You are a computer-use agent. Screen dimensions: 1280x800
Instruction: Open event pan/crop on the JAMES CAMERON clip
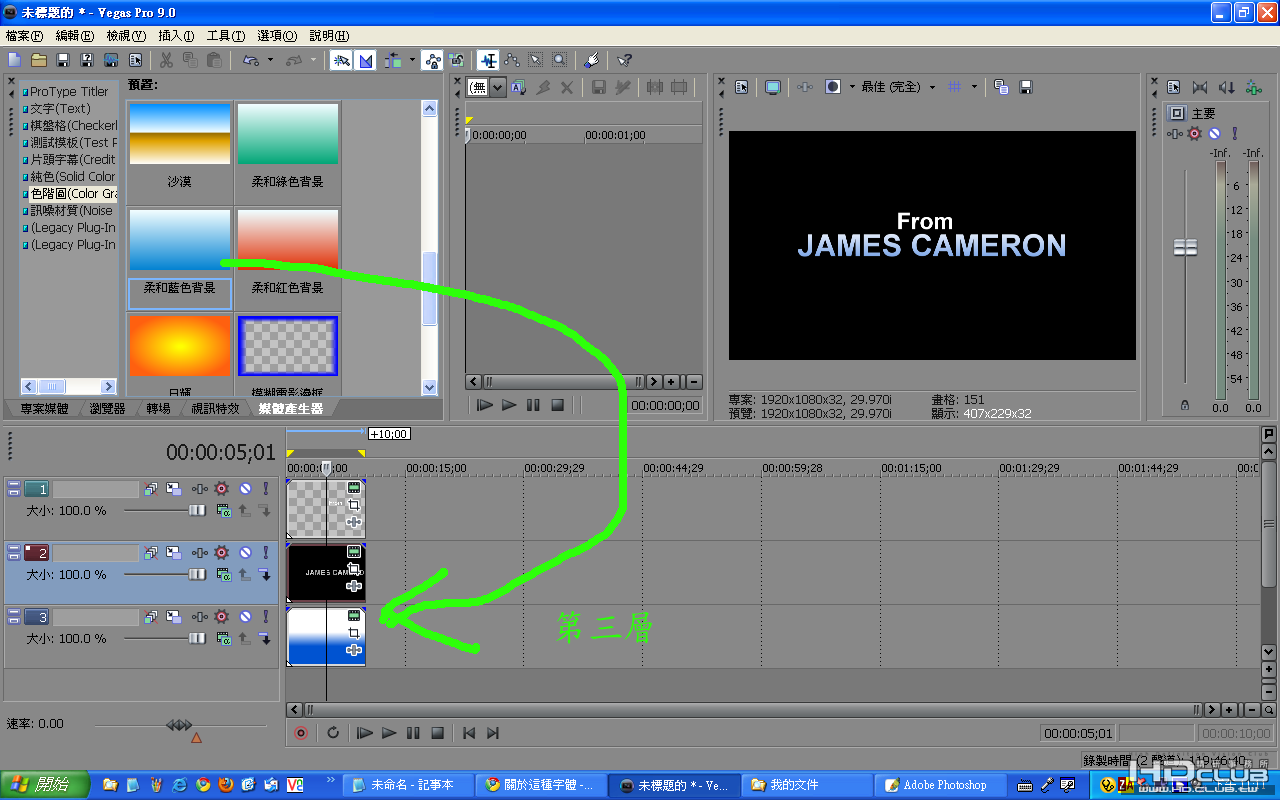[354, 568]
